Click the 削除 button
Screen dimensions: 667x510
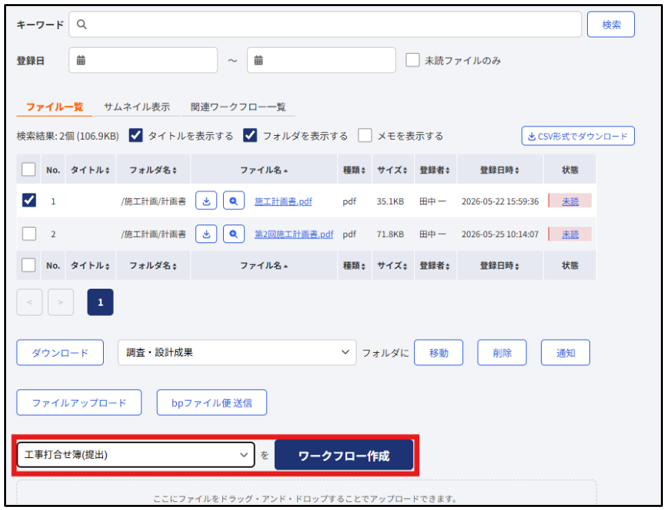coord(502,353)
